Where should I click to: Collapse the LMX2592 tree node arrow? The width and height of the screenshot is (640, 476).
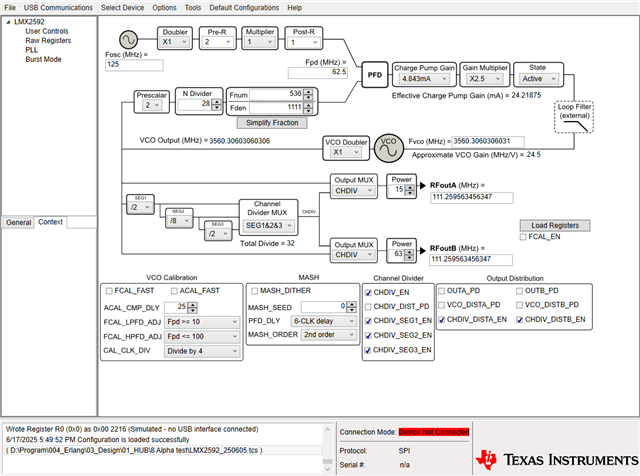(8, 22)
